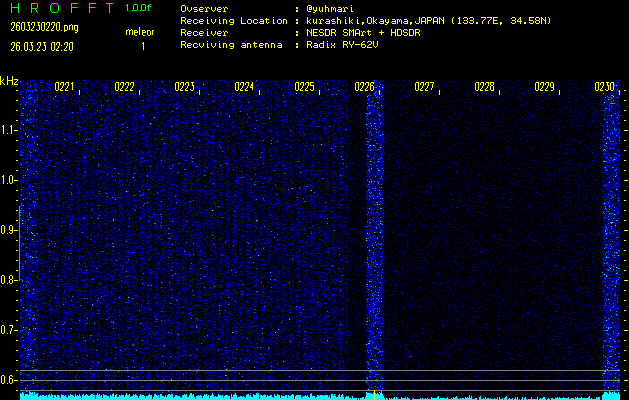Viewport: 629px width, 400px height.
Task: Click the 1.0 frequency axis label
Action: point(9,180)
